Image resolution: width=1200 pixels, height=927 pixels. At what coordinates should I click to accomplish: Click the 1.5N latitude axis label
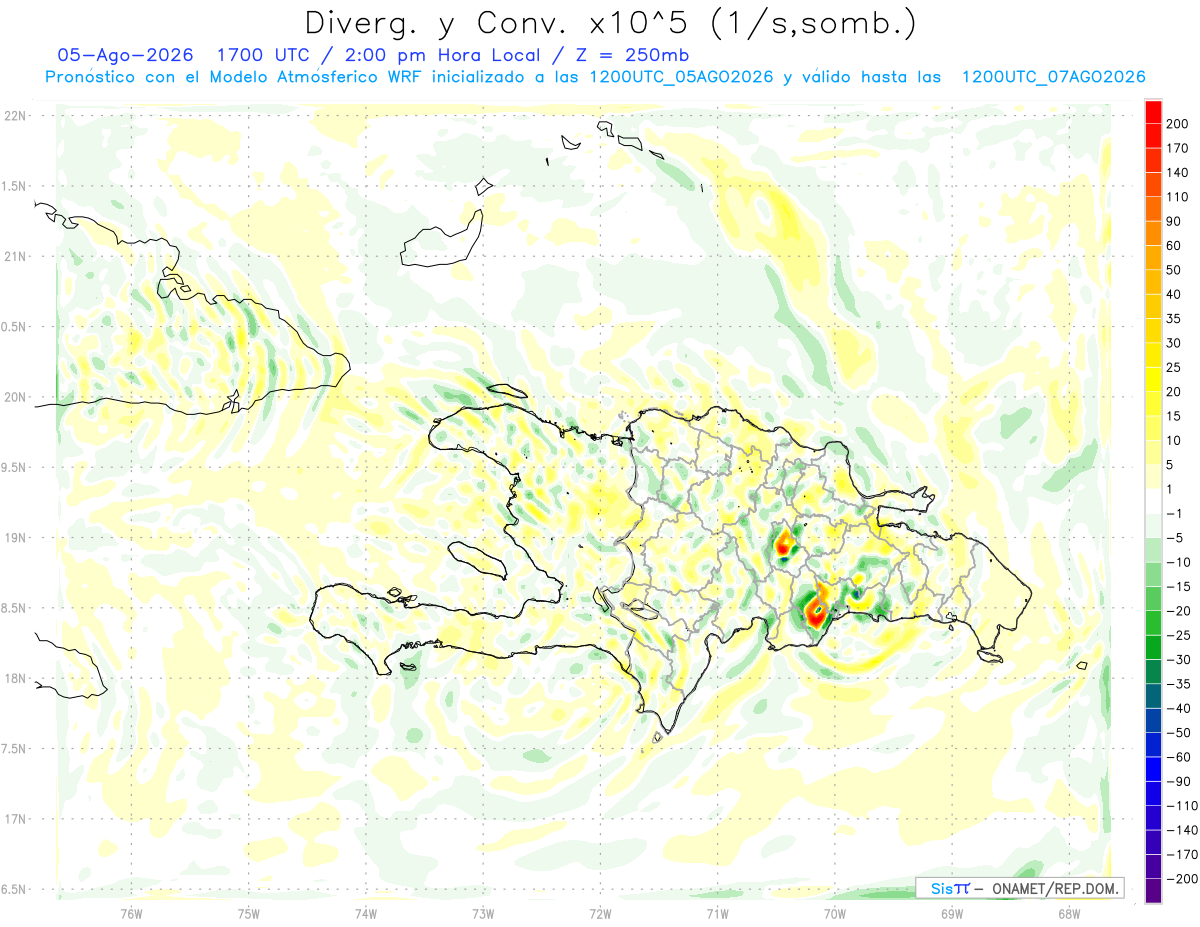point(14,186)
